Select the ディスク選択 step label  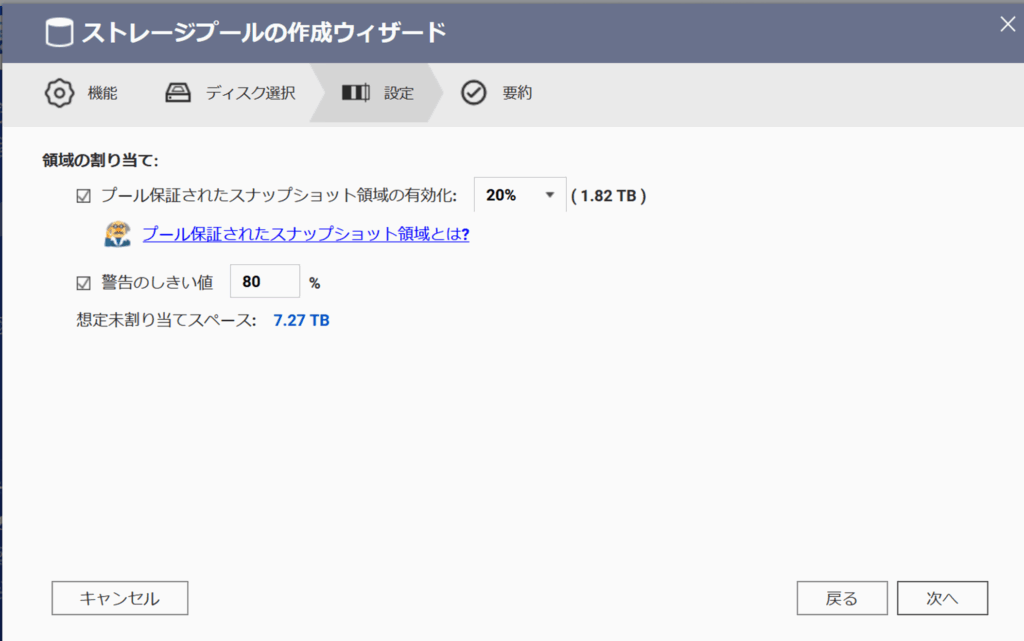coord(250,93)
